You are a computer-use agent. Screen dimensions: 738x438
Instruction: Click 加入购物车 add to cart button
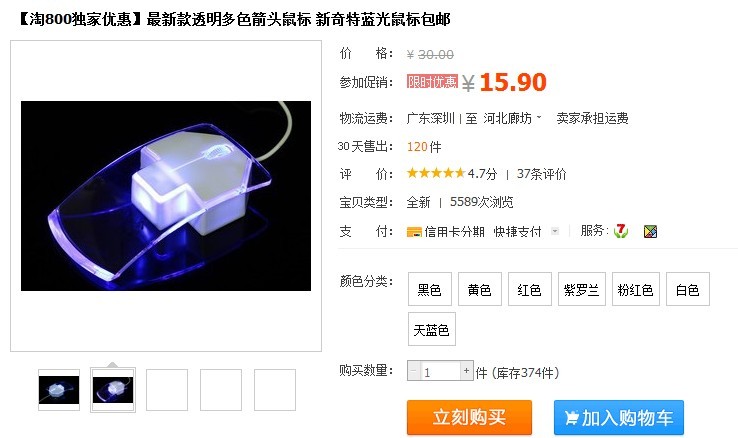[x=618, y=417]
